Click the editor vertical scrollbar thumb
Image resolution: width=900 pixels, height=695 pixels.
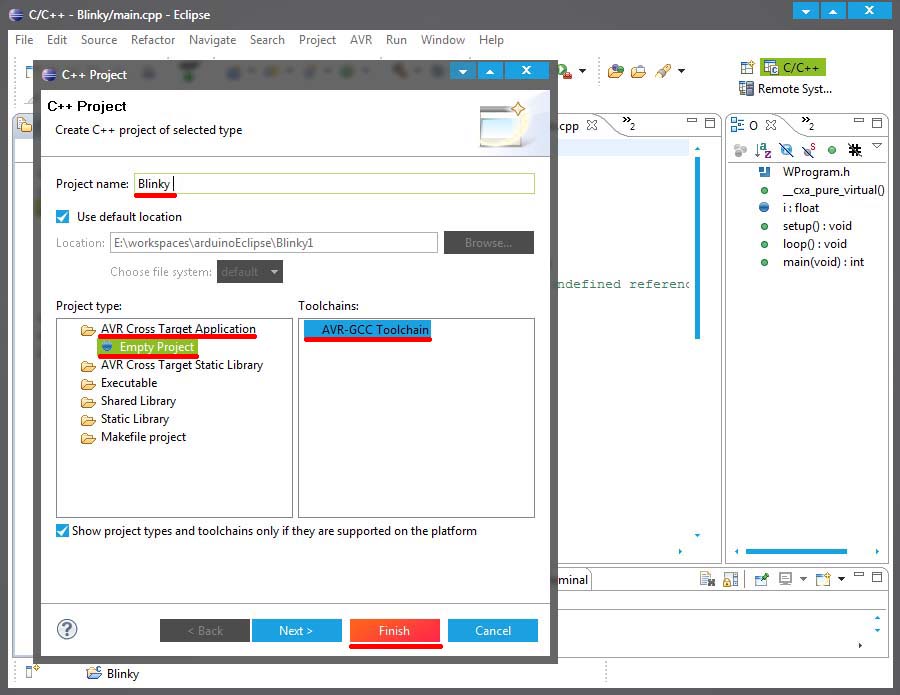(697, 248)
